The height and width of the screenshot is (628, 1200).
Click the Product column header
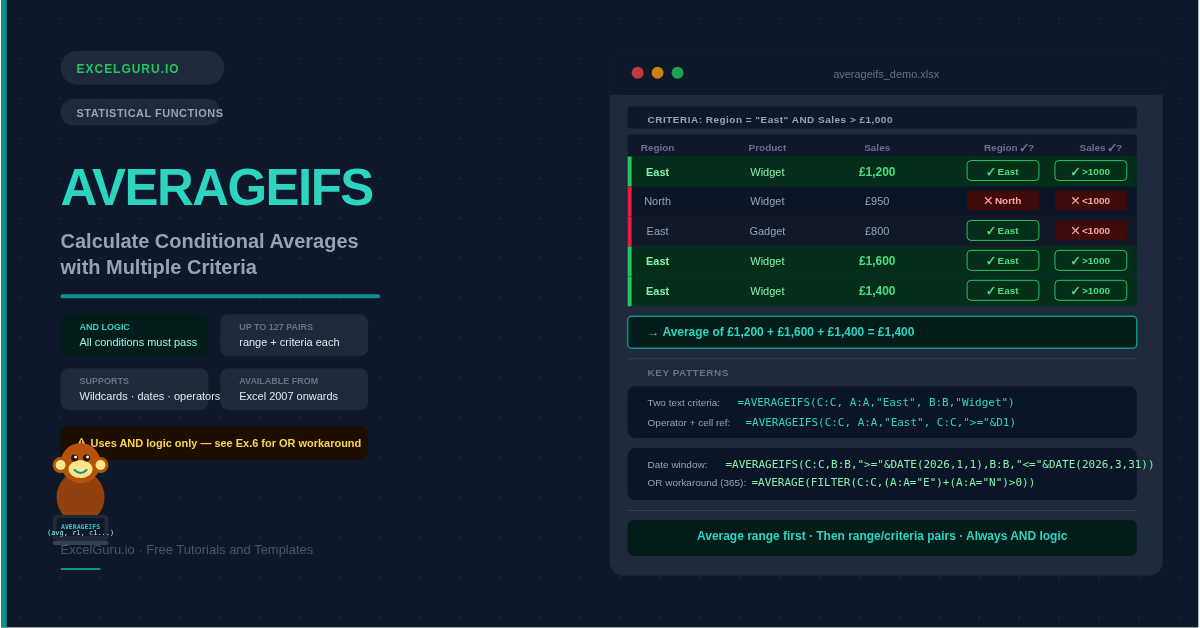point(767,148)
